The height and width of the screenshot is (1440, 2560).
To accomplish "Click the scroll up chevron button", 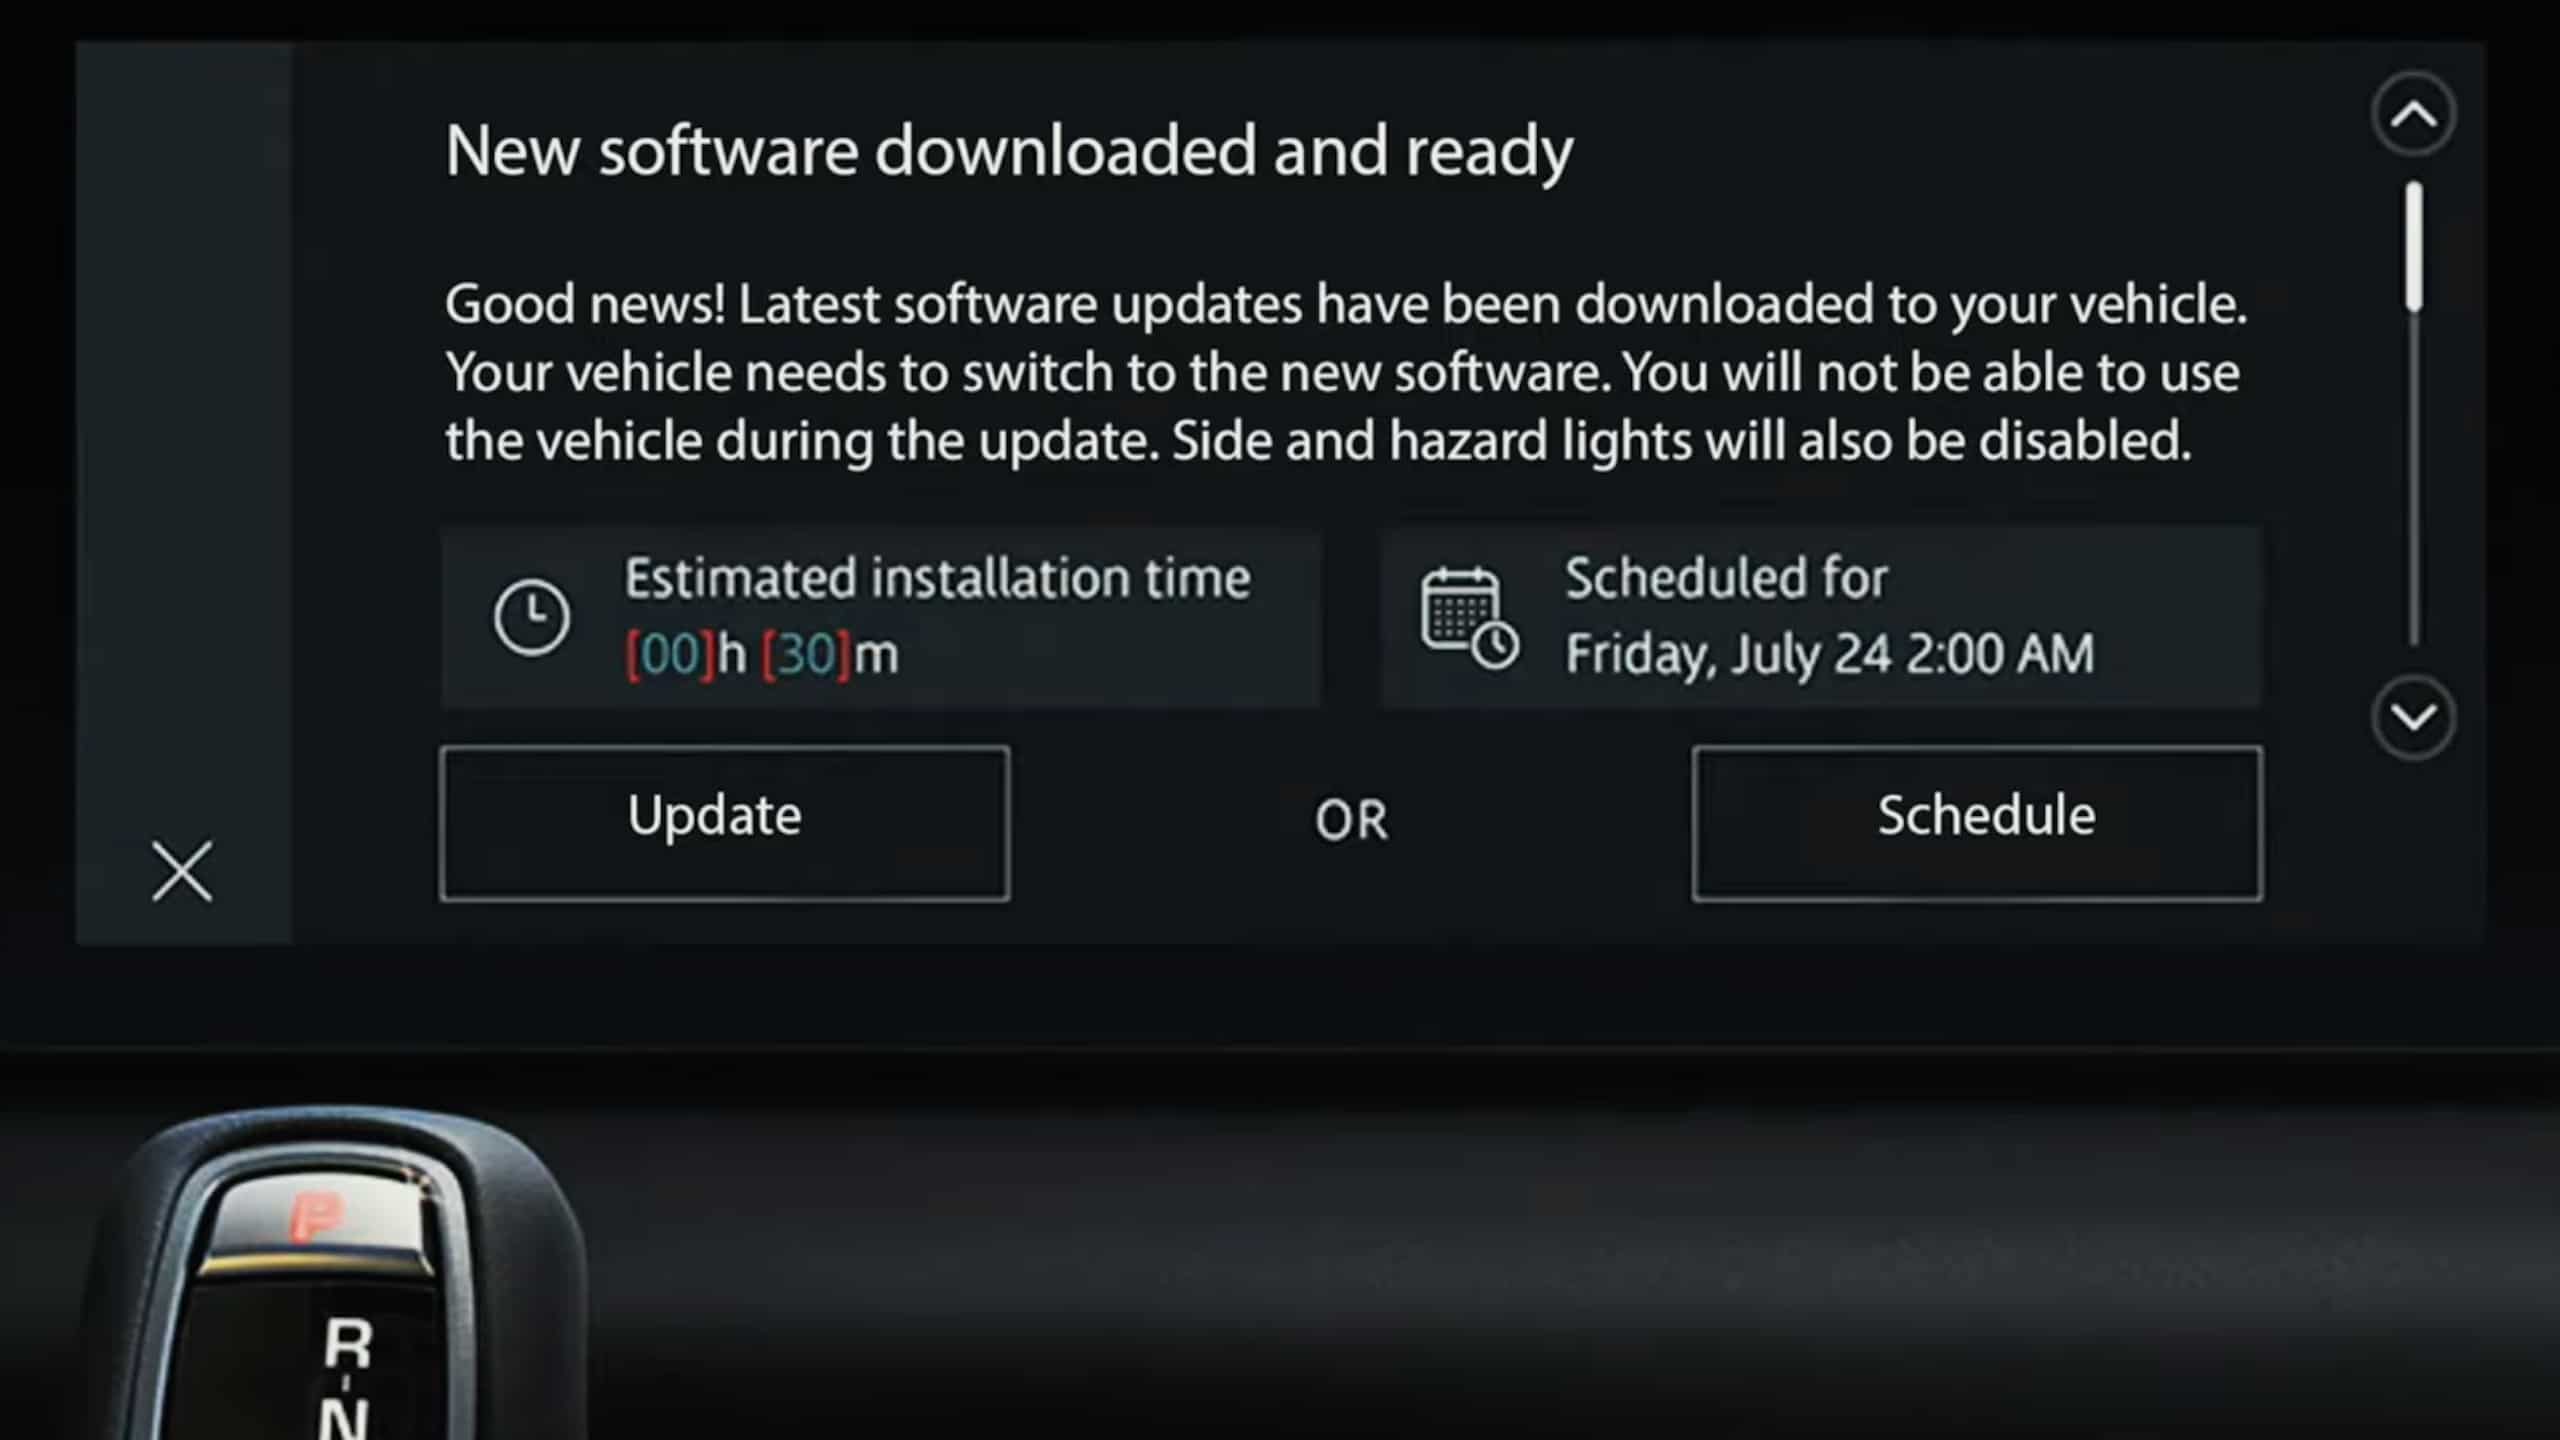I will [x=2413, y=115].
